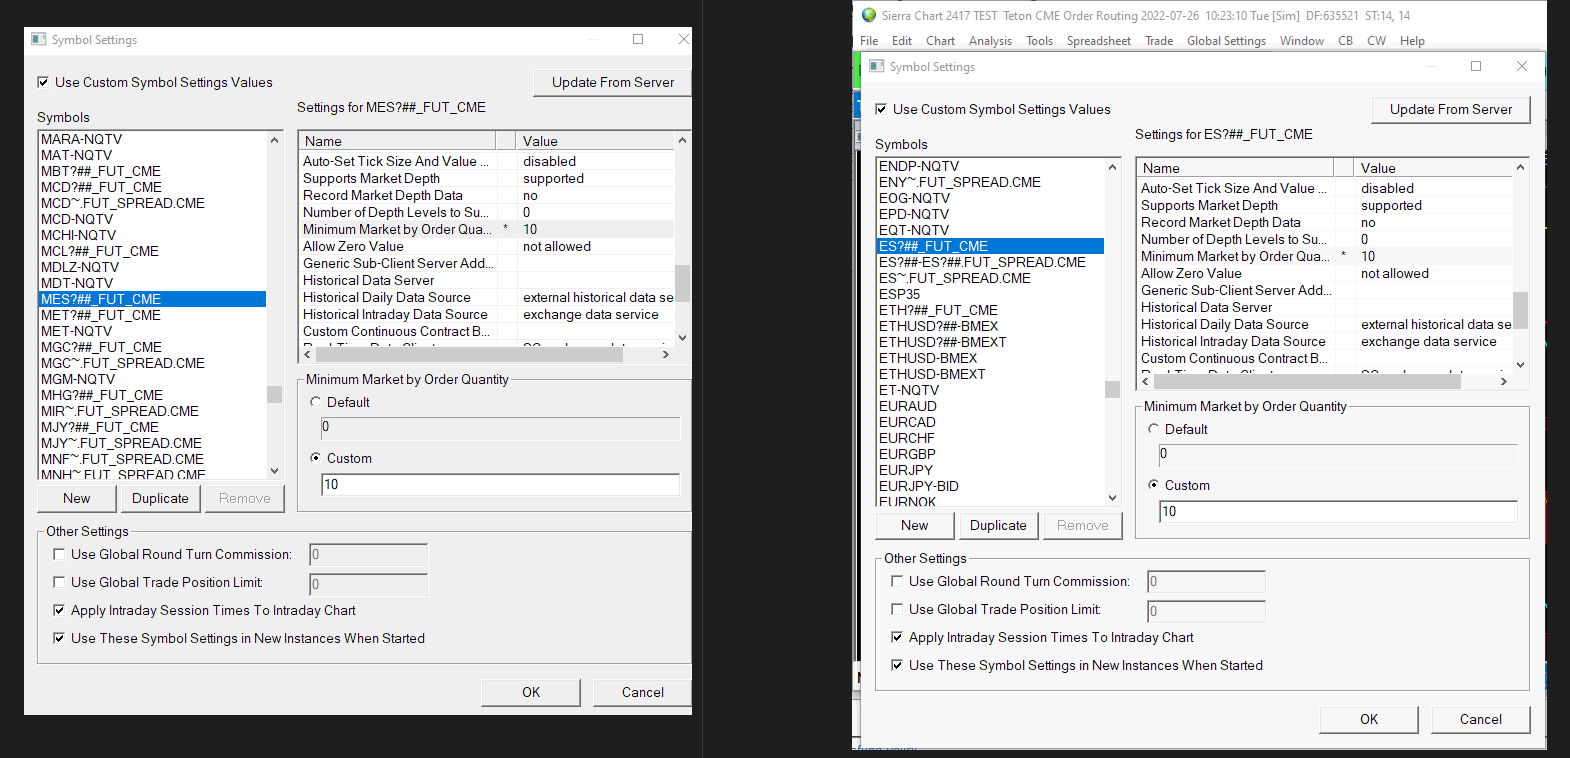Open the Tools menu
This screenshot has height=758, width=1570.
1039,41
